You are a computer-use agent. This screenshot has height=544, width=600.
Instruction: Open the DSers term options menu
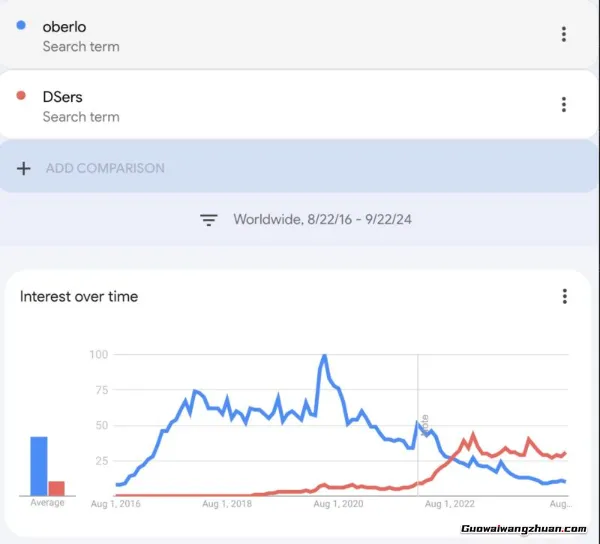pyautogui.click(x=564, y=104)
